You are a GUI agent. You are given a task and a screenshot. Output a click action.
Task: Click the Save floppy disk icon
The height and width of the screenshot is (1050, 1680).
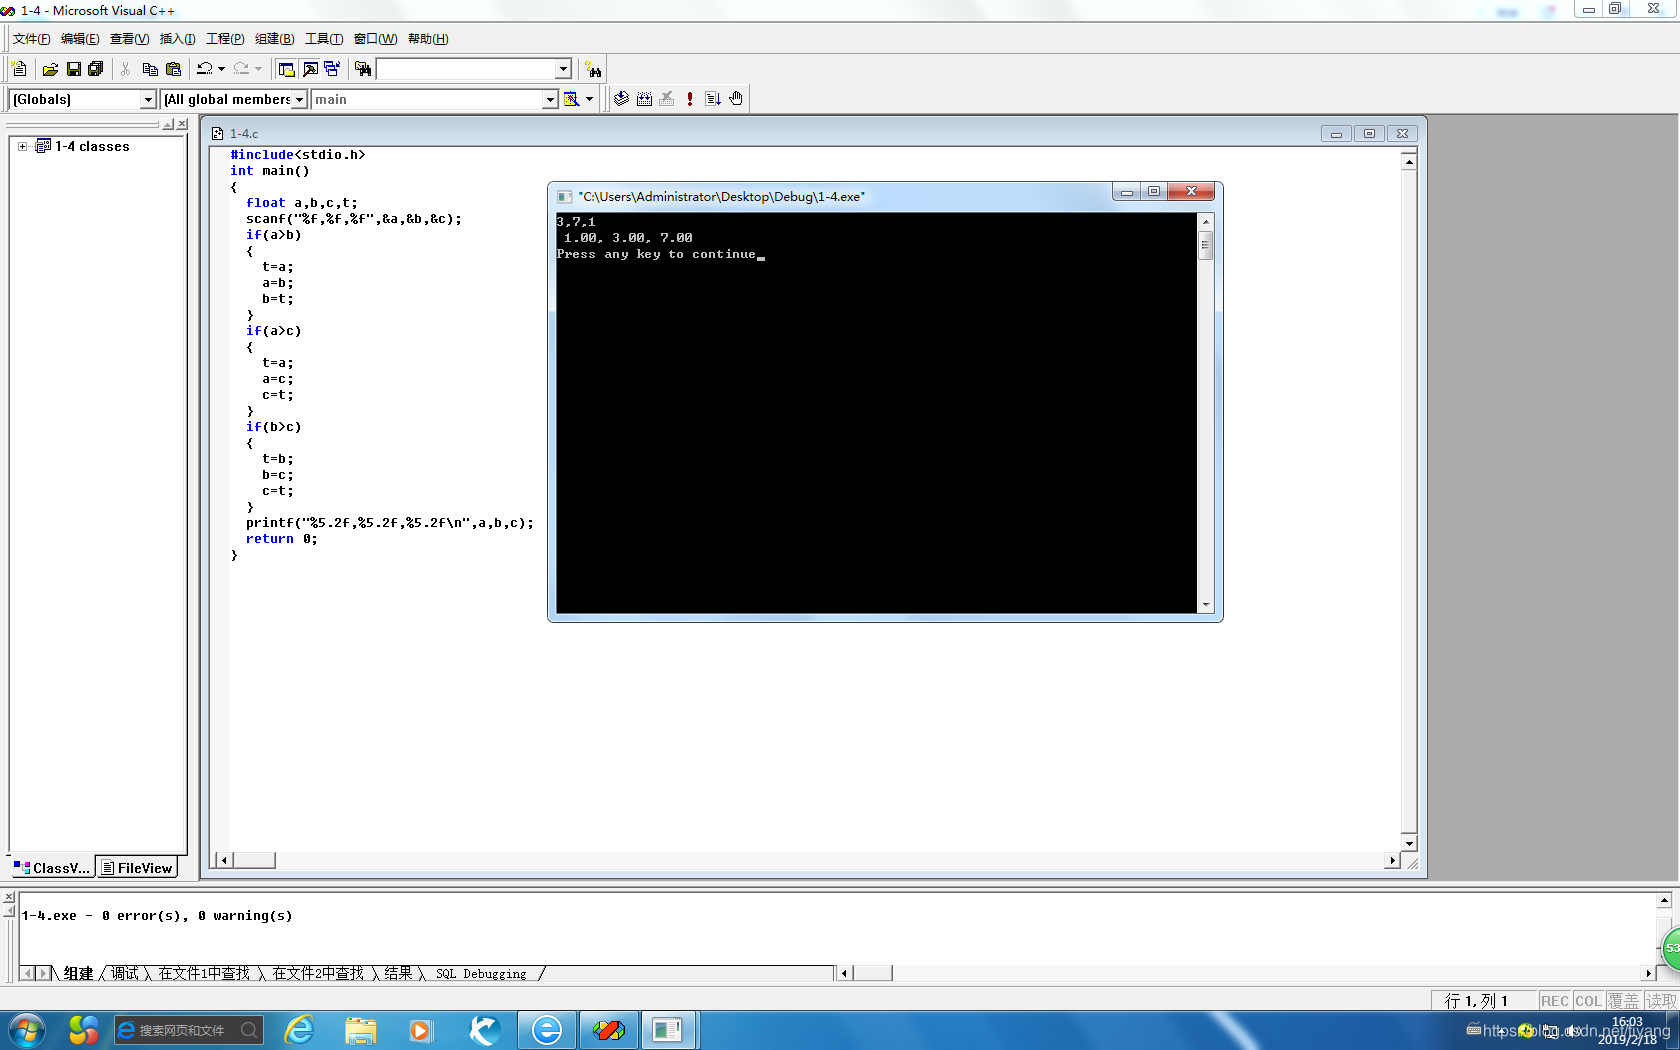[73, 69]
